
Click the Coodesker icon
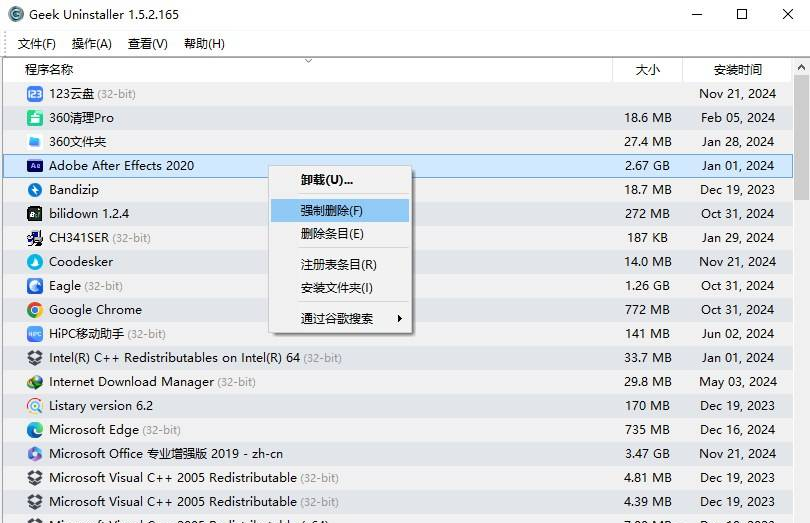[35, 262]
